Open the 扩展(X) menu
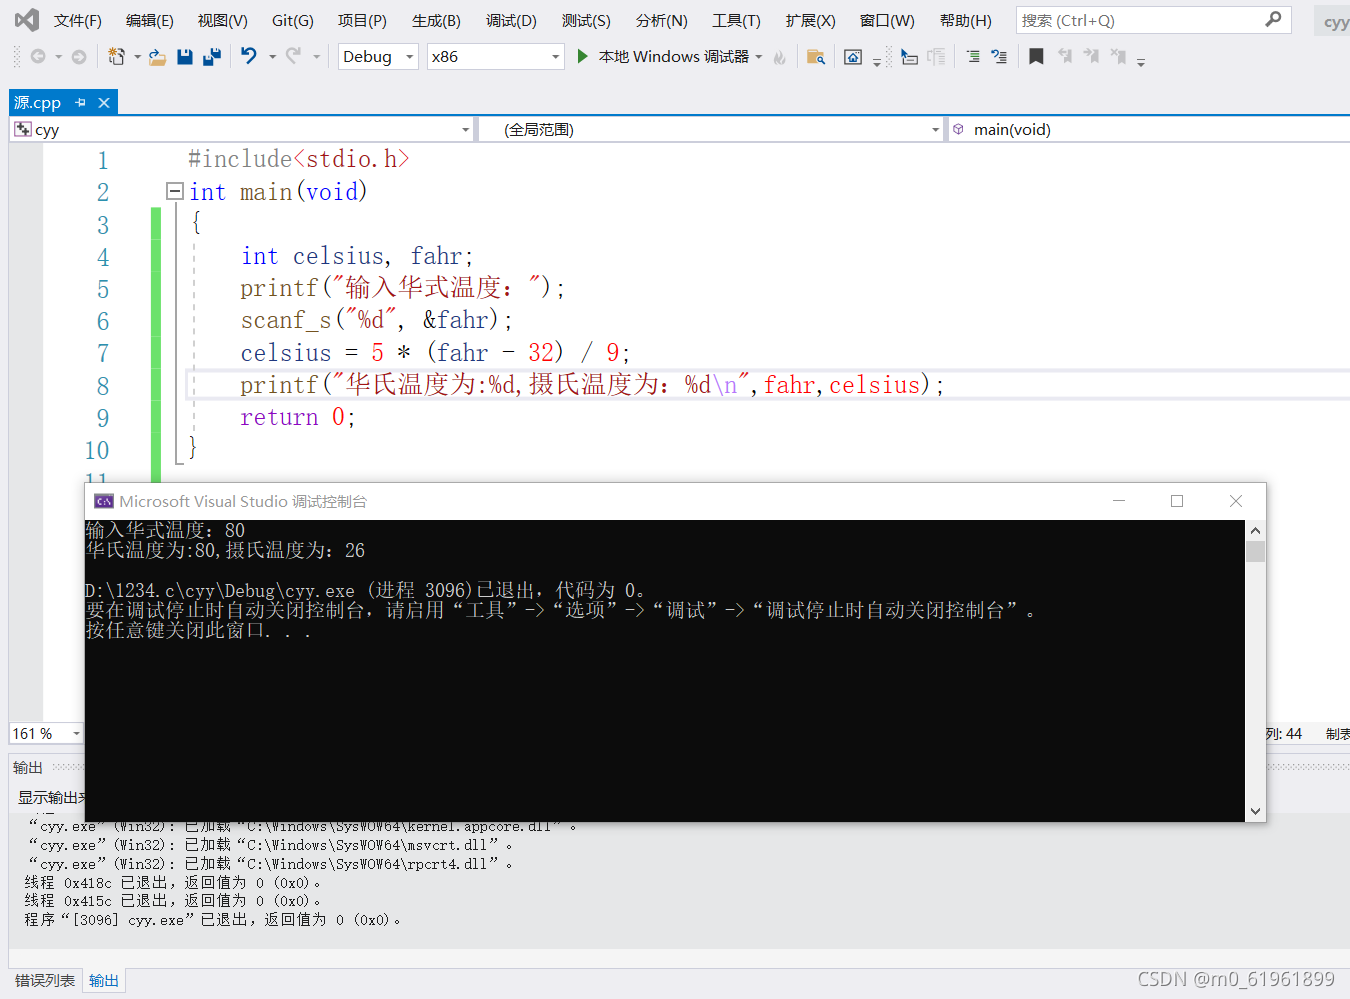Viewport: 1350px width, 999px height. [x=810, y=20]
